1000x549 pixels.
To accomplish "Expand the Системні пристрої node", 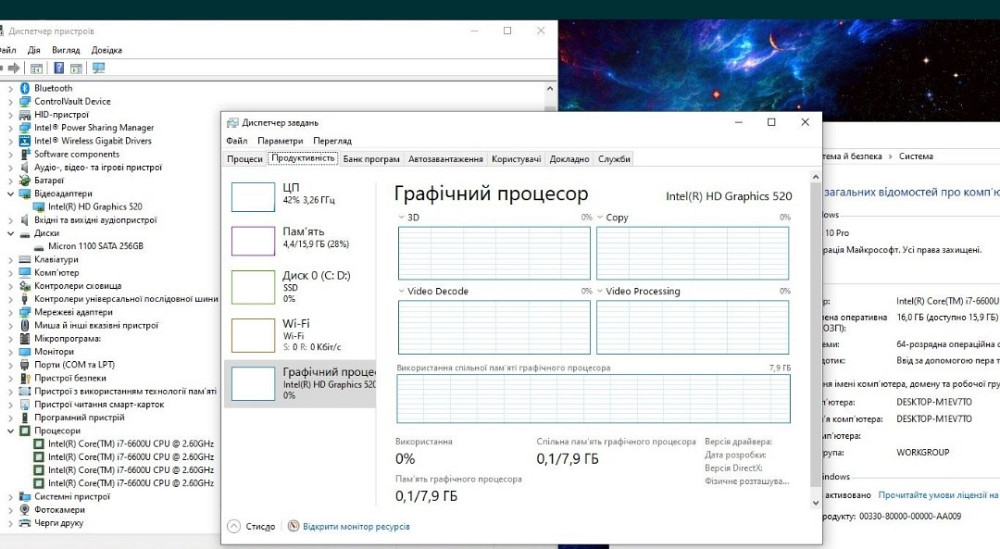I will [x=10, y=497].
